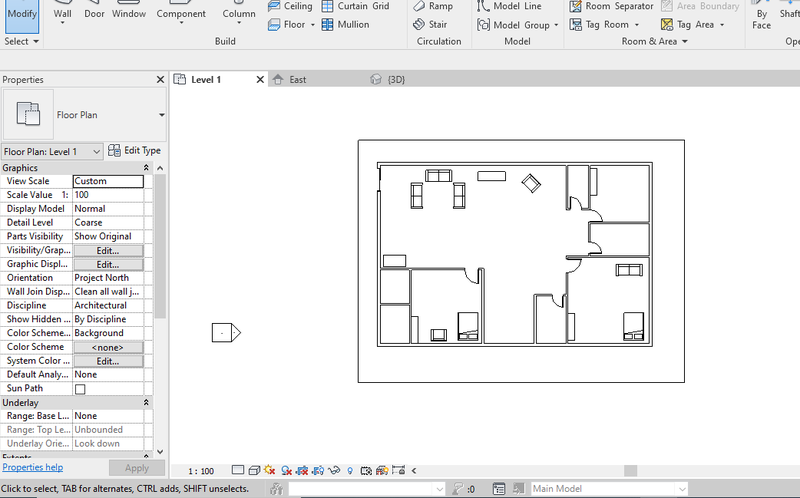Screen dimensions: 800x498
Task: Click the Floor tool icon
Action: [x=274, y=24]
